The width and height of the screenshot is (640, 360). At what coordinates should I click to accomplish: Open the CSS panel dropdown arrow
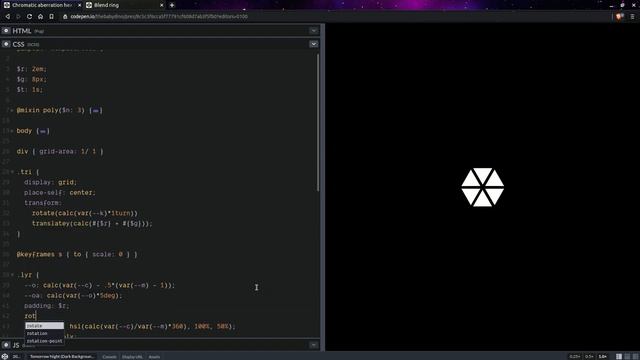click(313, 44)
